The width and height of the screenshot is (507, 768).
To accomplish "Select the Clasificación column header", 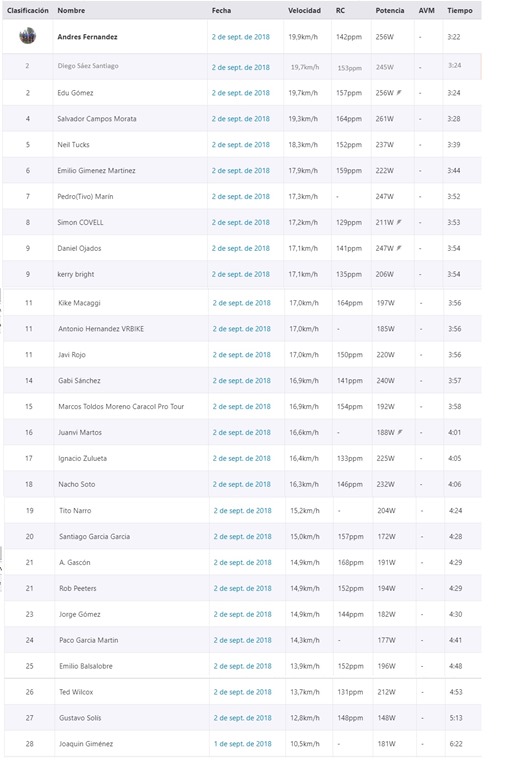I will (x=27, y=10).
